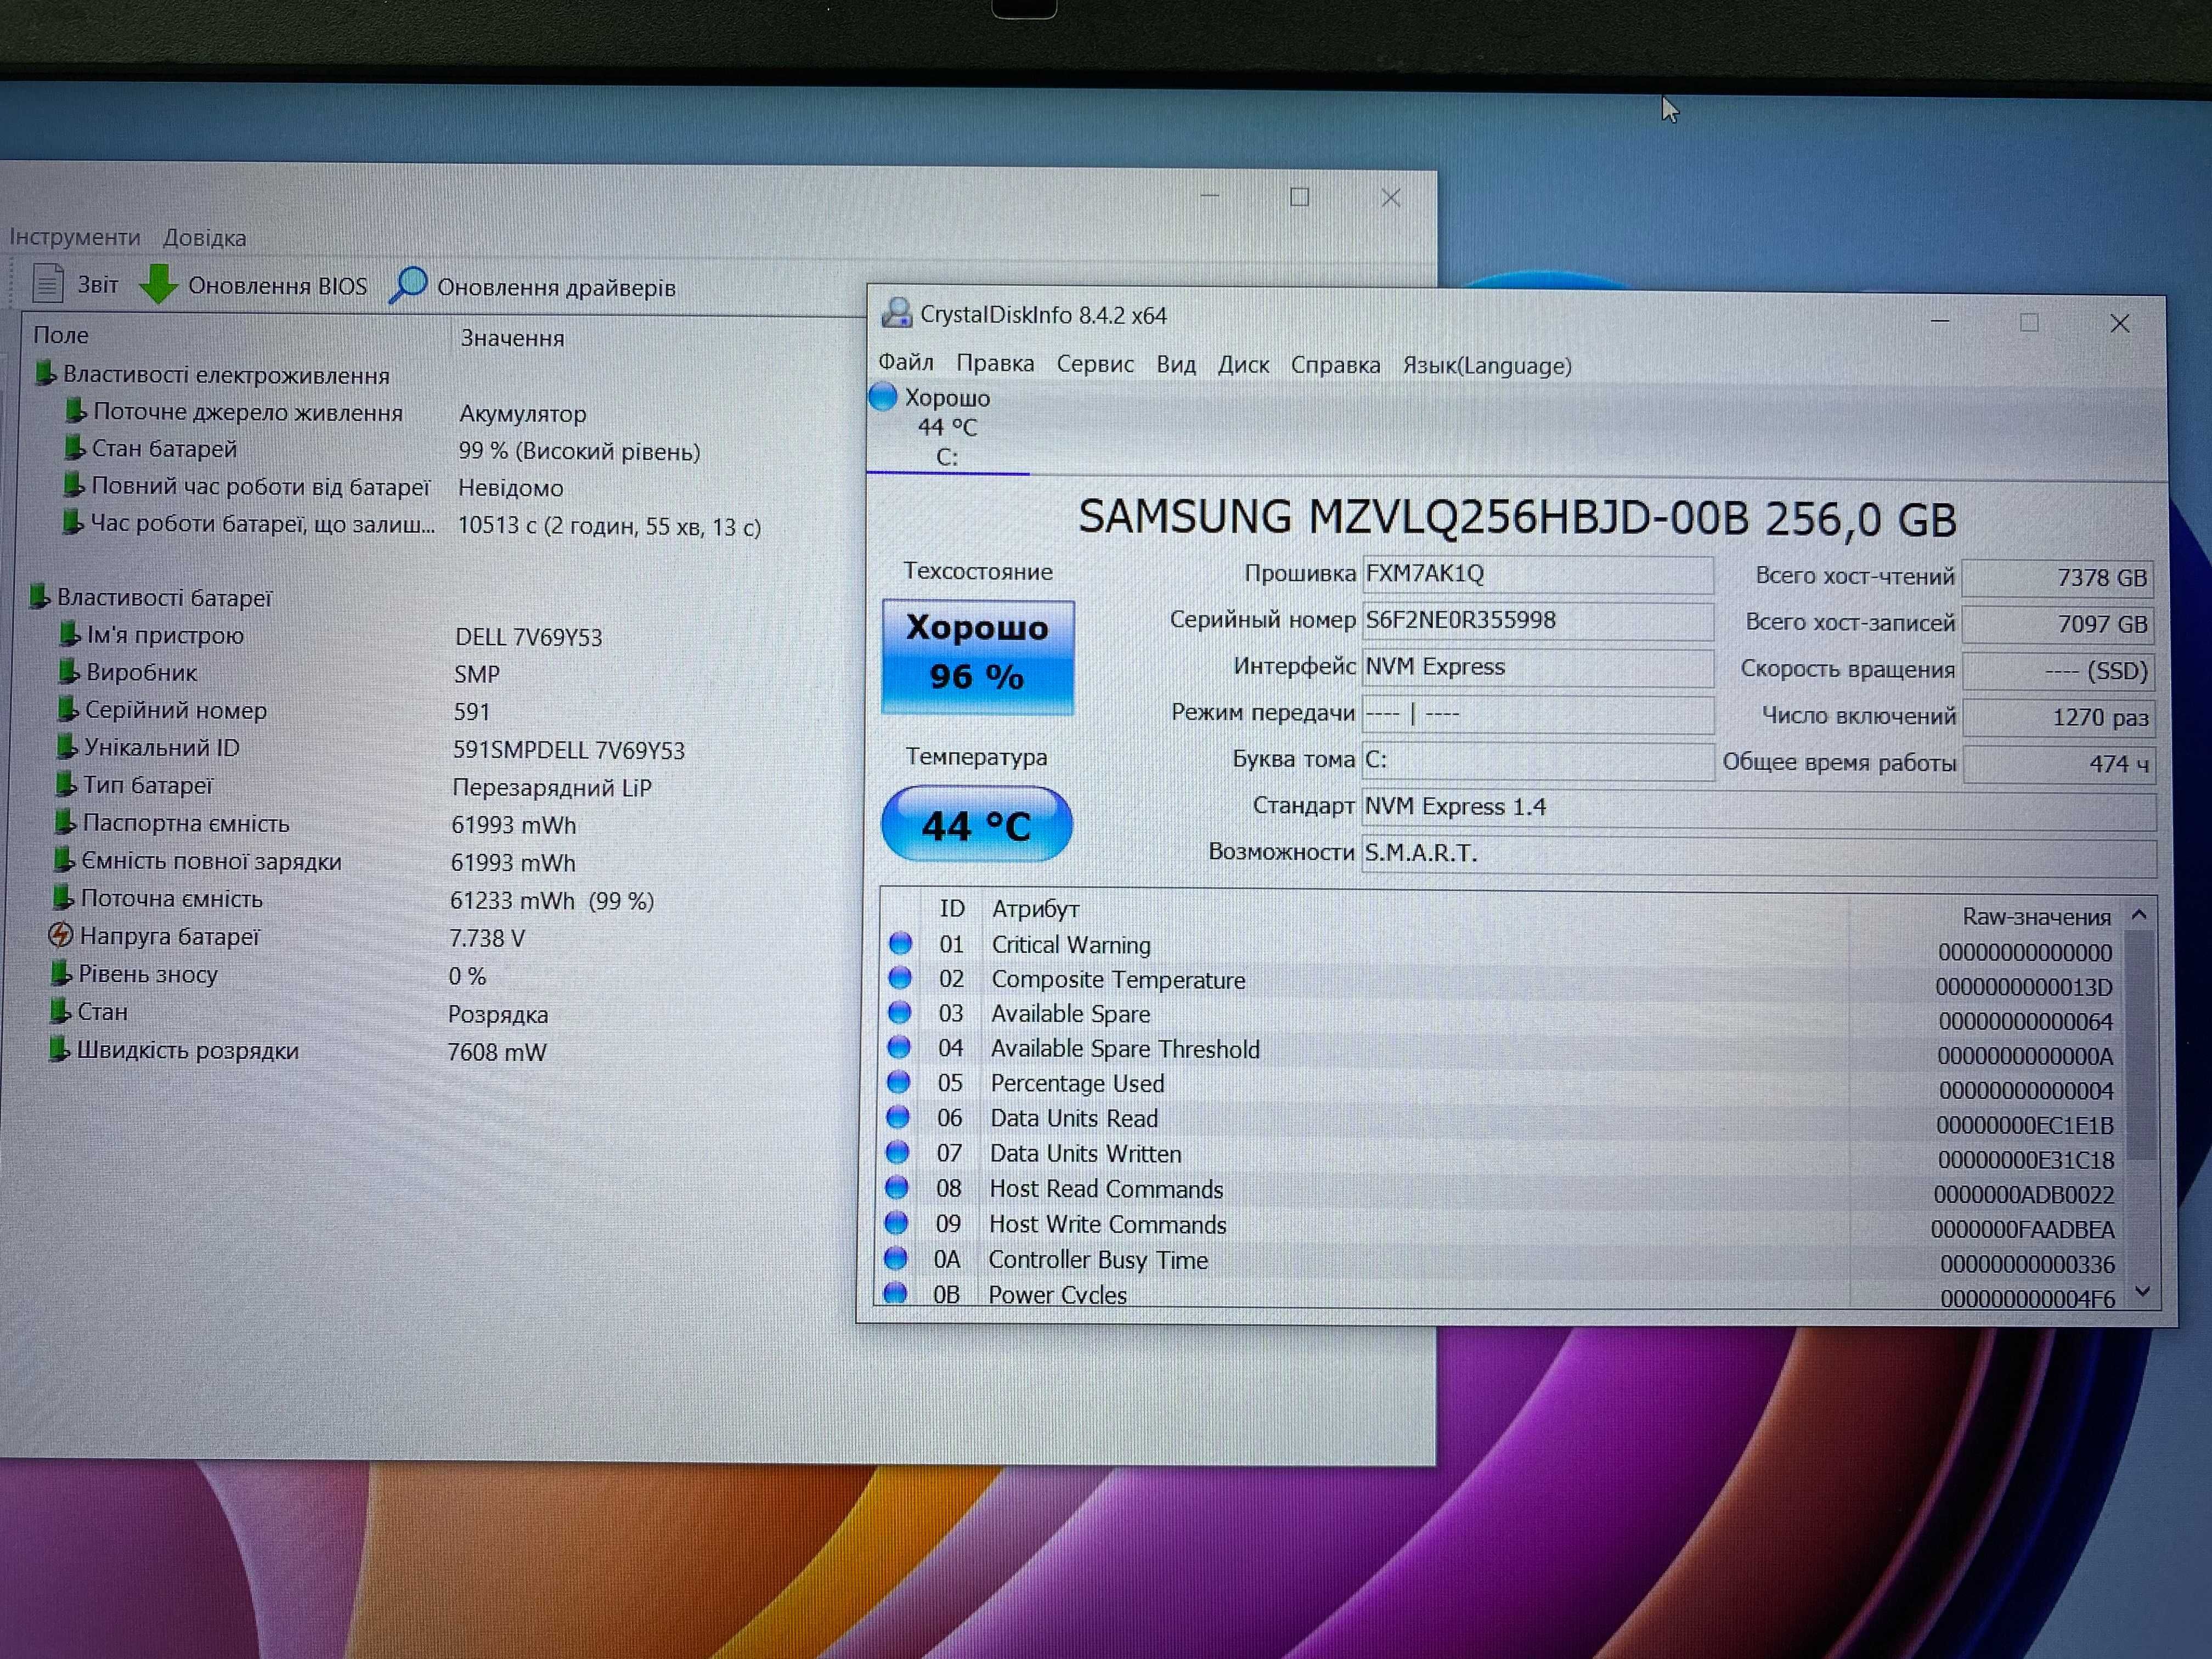This screenshot has height=1659, width=2212.
Task: Open the Звіт report toolbar button
Action: (x=75, y=284)
